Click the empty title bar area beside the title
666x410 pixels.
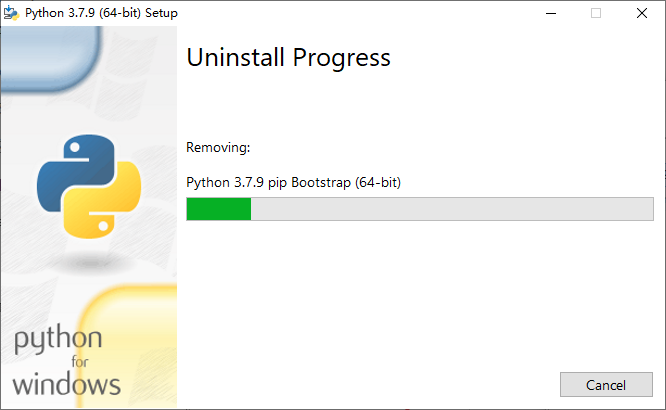350,13
